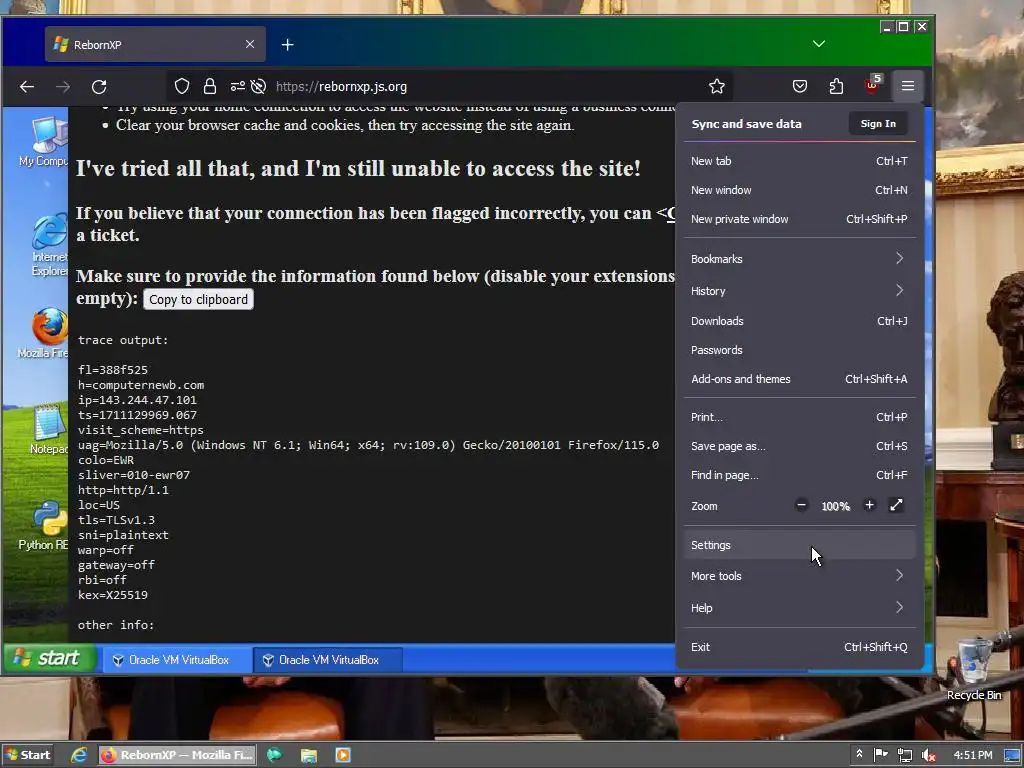Select the RebornXP tab

click(155, 44)
